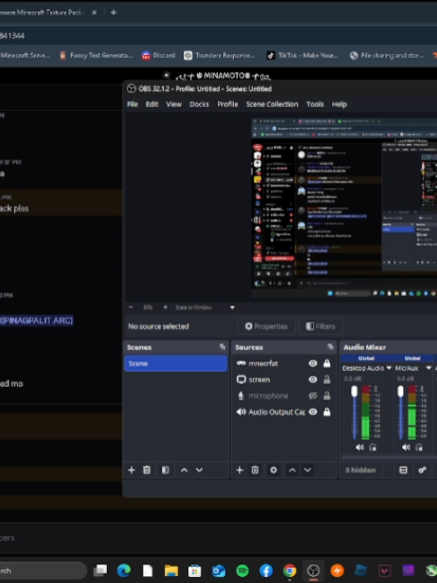The width and height of the screenshot is (437, 583).
Task: Open advanced audio properties icon
Action: 422,470
